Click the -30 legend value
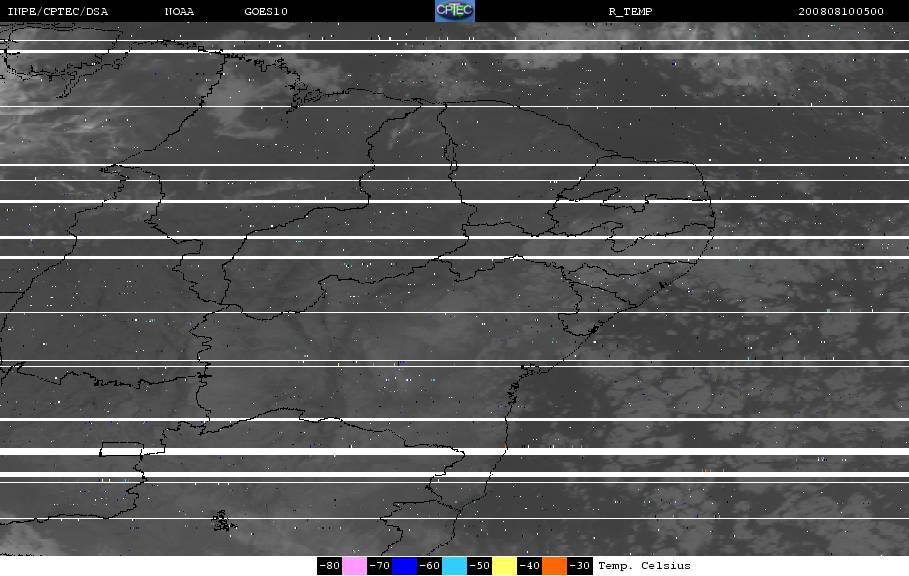Image resolution: width=909 pixels, height=576 pixels. tap(580, 566)
